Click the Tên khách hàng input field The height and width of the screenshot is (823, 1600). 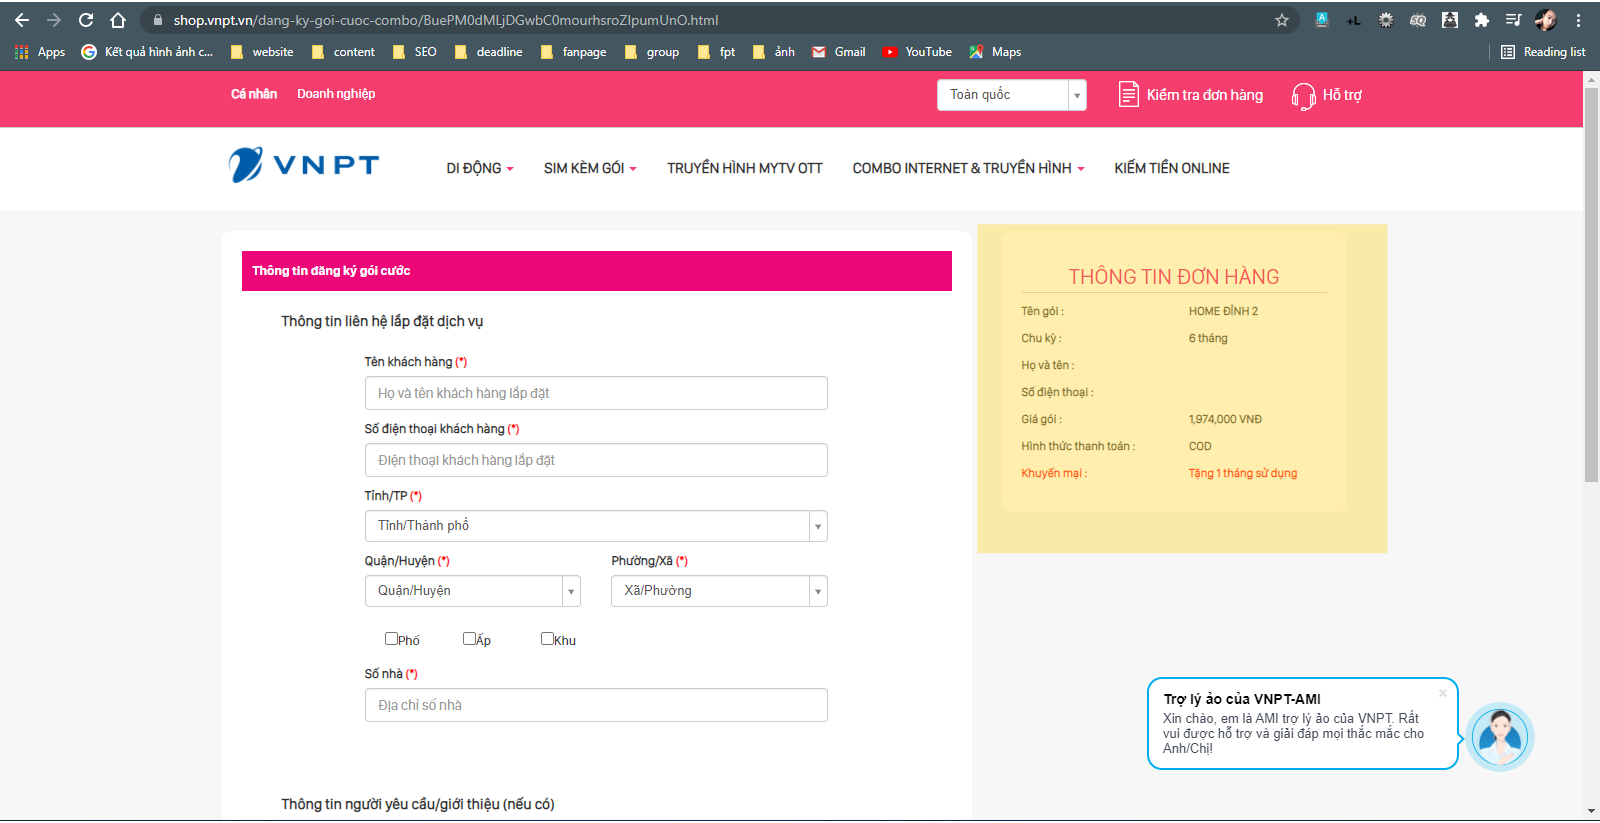(x=596, y=393)
